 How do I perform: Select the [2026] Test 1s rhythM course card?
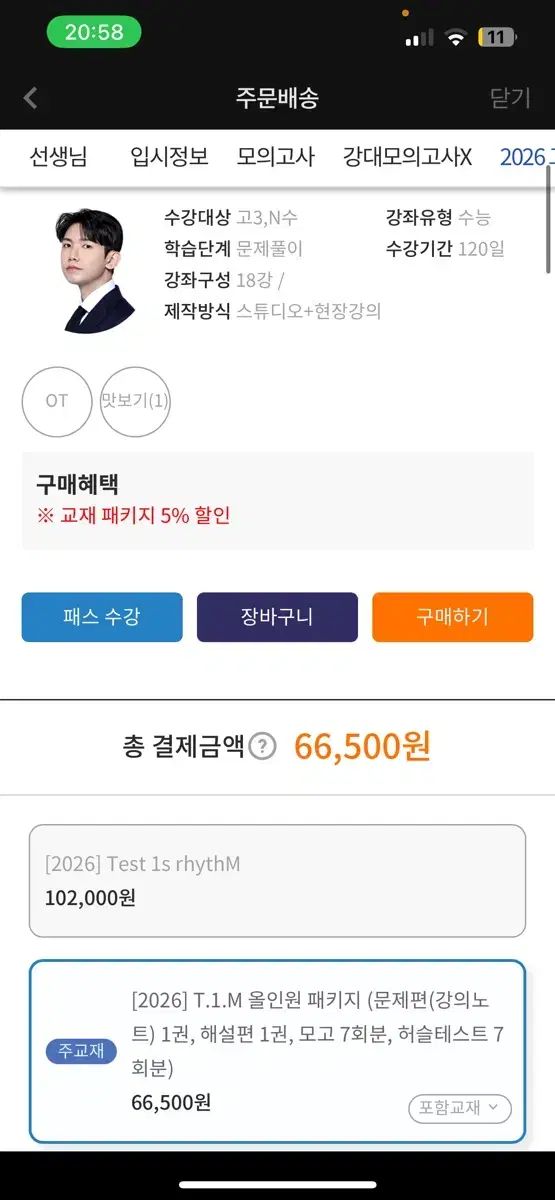tap(277, 881)
